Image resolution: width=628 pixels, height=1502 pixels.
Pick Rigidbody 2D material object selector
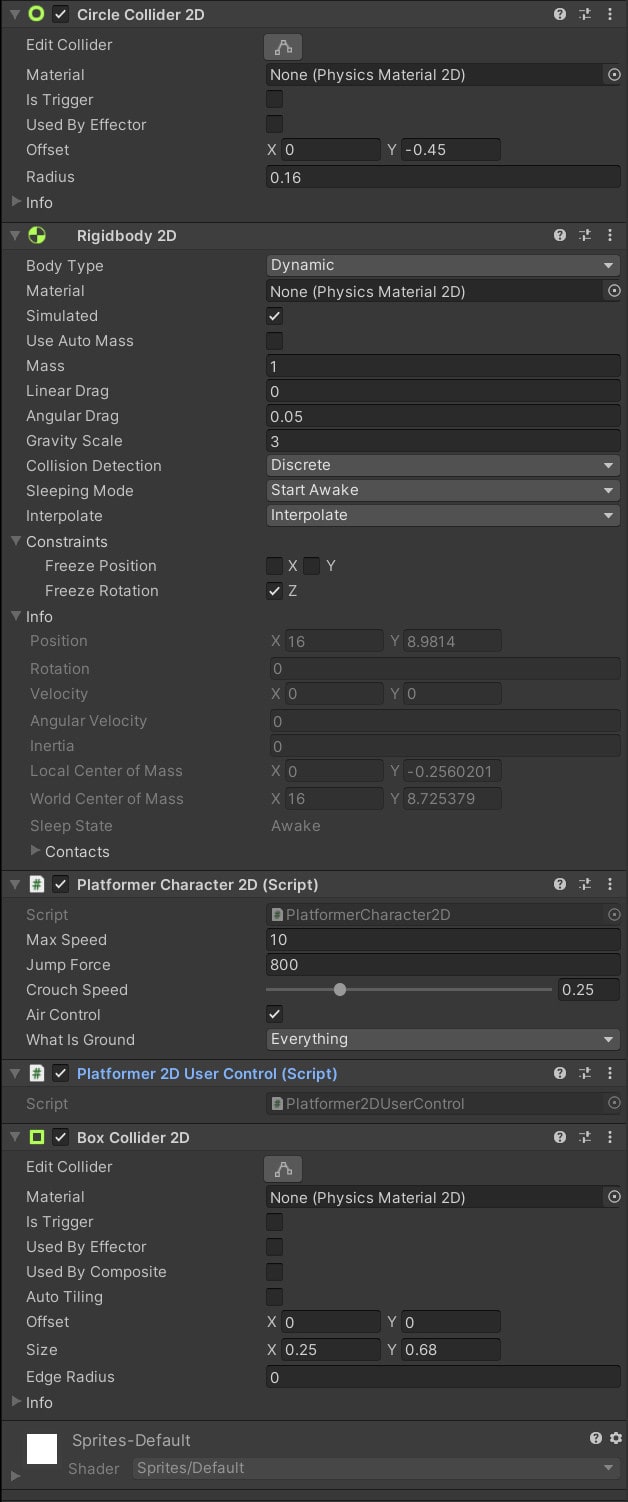click(614, 291)
